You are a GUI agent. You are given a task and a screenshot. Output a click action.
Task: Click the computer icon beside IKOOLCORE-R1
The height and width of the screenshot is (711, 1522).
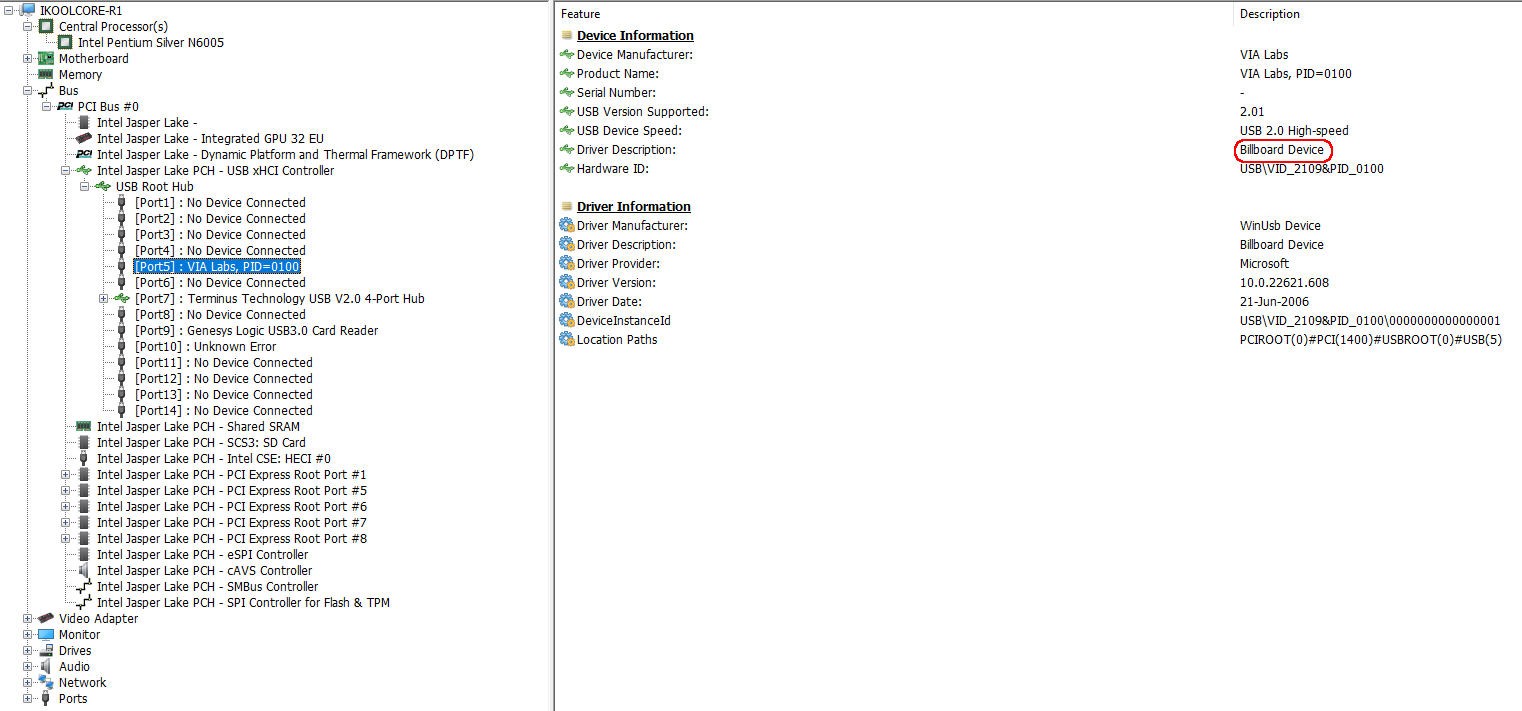coord(28,10)
